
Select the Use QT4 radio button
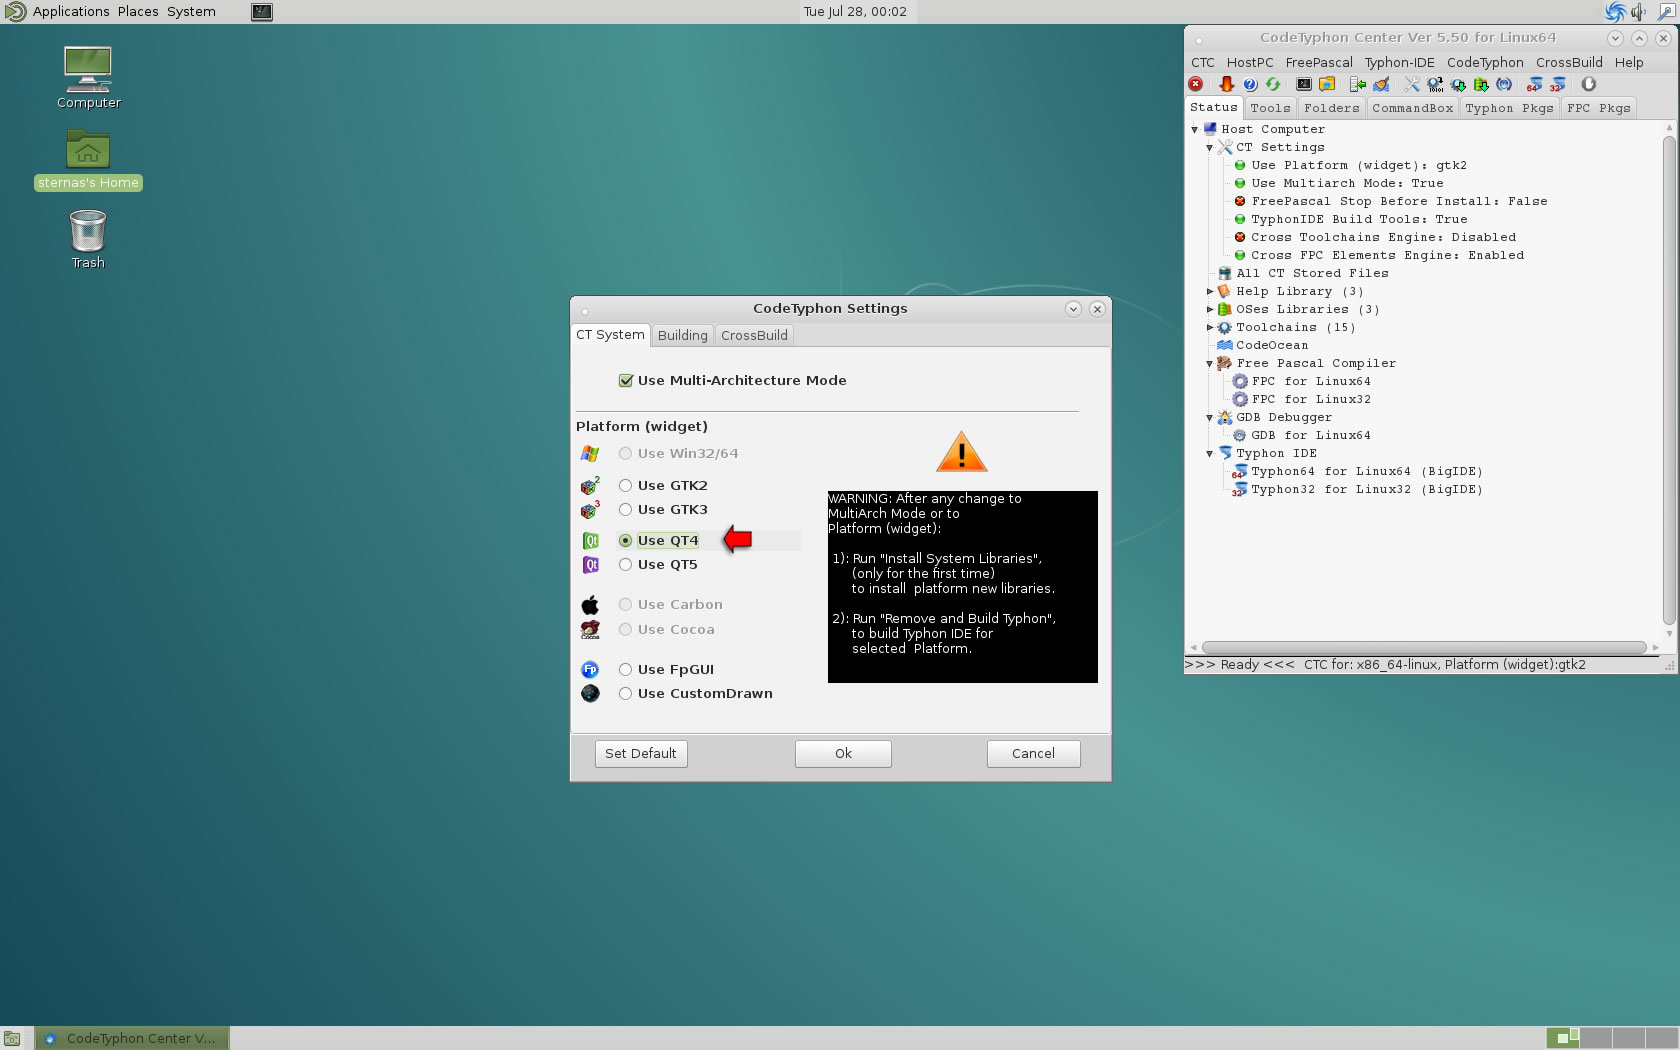(x=625, y=540)
